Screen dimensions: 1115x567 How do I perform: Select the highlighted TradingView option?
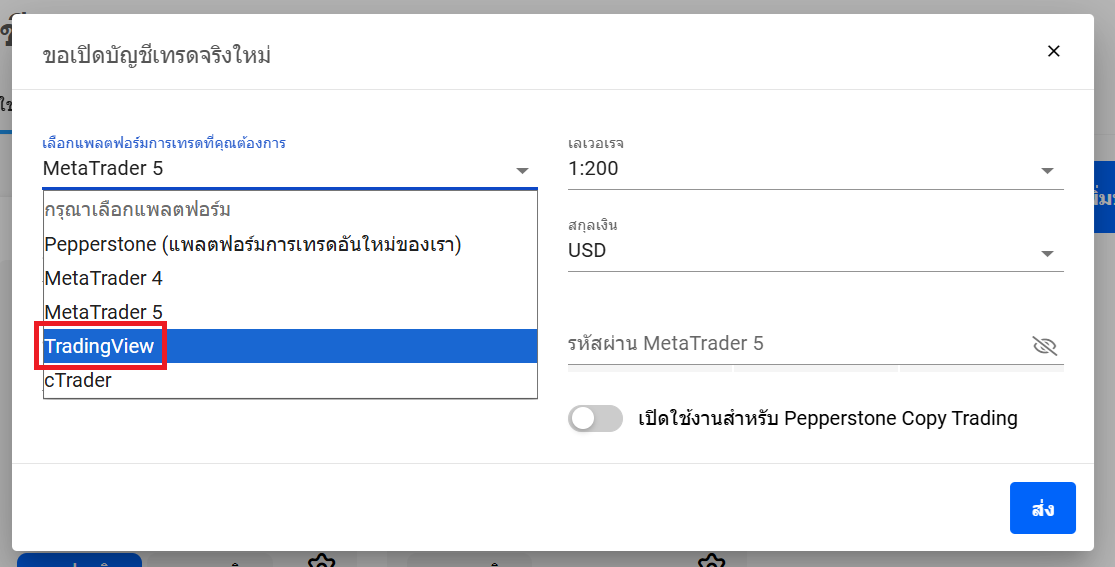point(100,346)
